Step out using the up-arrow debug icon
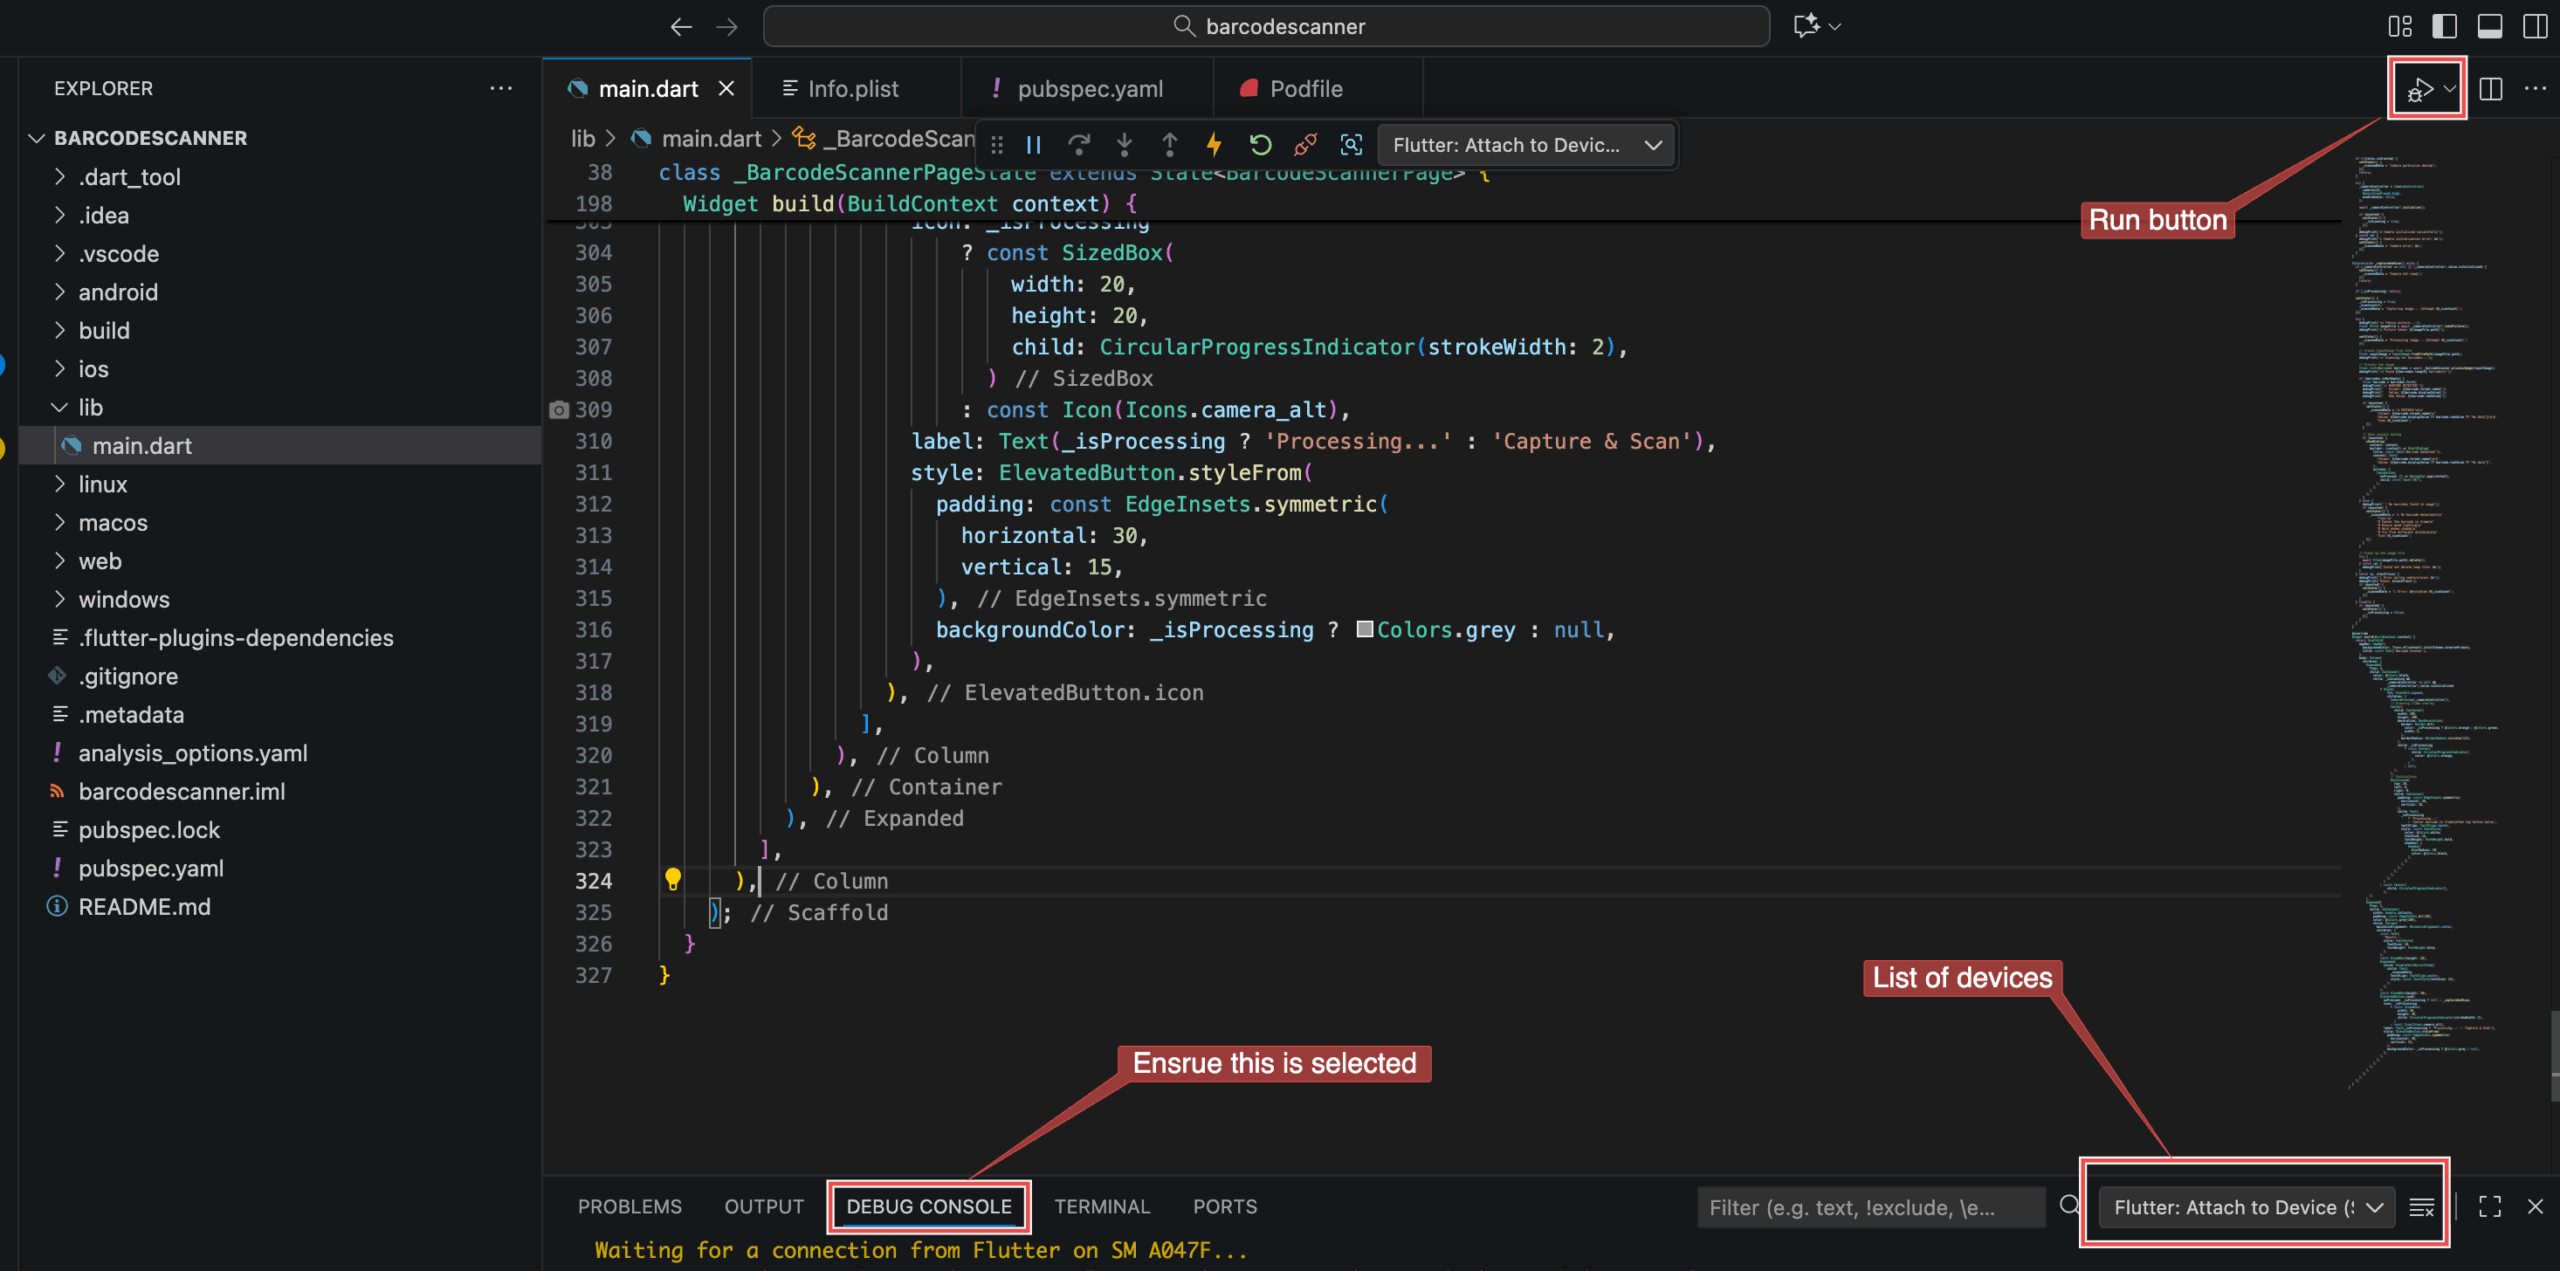 click(1169, 145)
